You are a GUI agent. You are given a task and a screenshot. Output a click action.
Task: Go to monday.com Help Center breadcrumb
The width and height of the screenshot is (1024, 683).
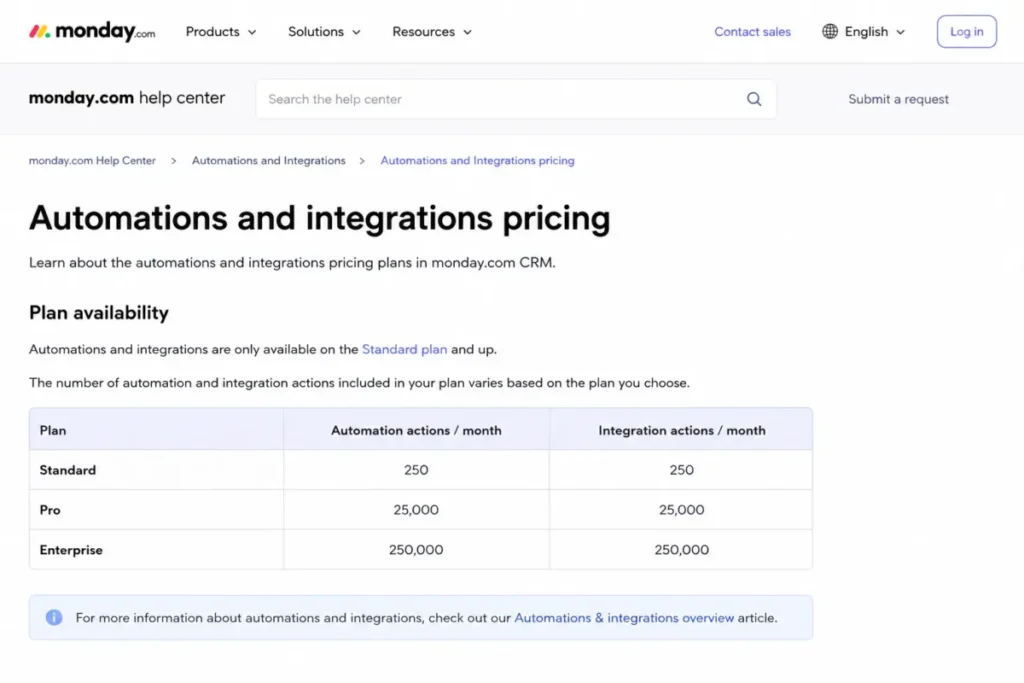coord(92,161)
